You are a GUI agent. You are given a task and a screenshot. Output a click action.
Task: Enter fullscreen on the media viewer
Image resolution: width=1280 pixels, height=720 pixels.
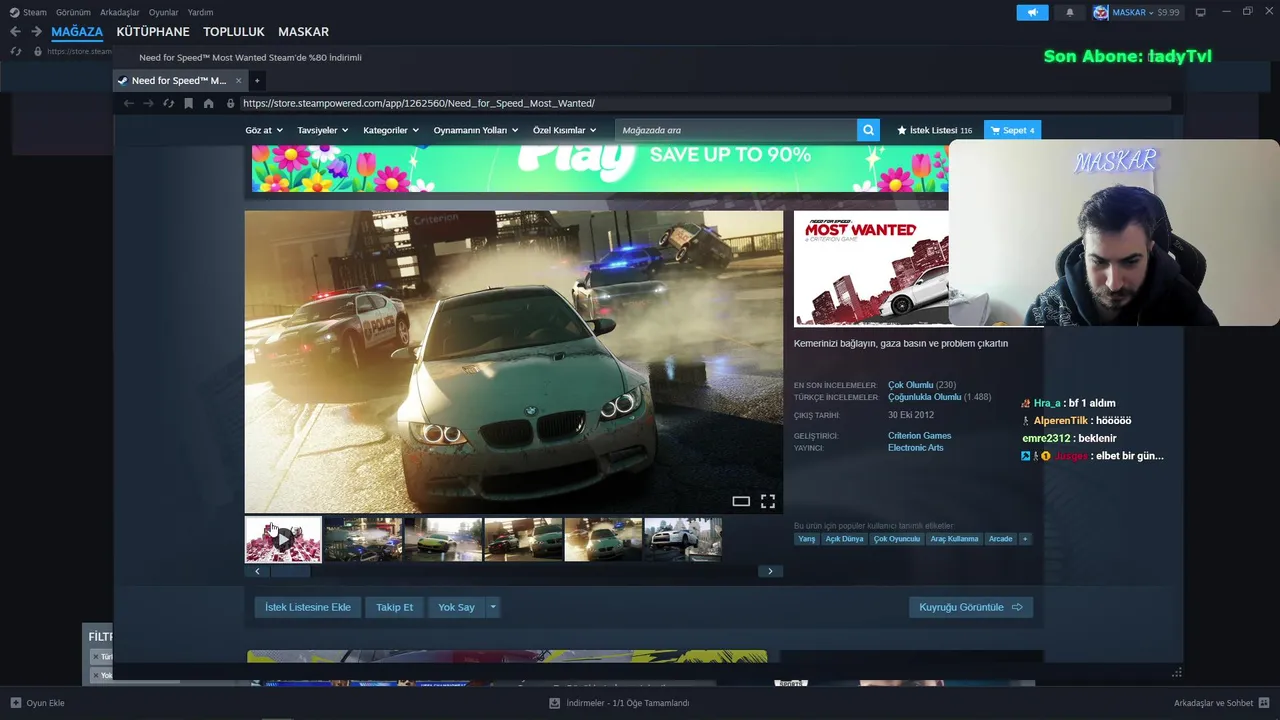[768, 501]
